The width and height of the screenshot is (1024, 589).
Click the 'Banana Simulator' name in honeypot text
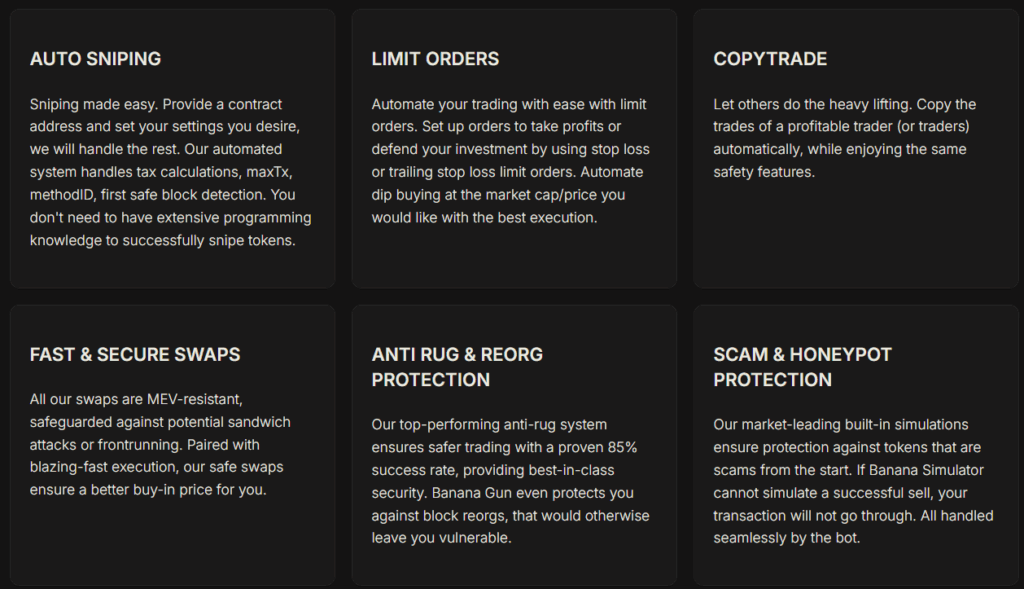(922, 470)
